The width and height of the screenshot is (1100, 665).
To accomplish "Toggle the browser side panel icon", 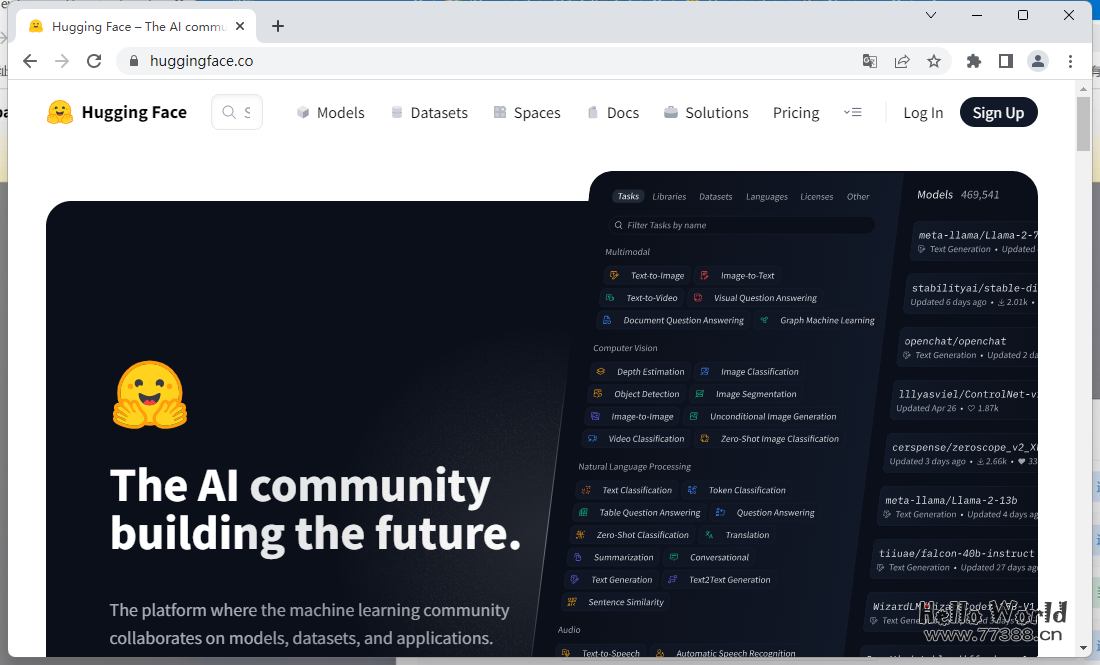I will [1006, 61].
